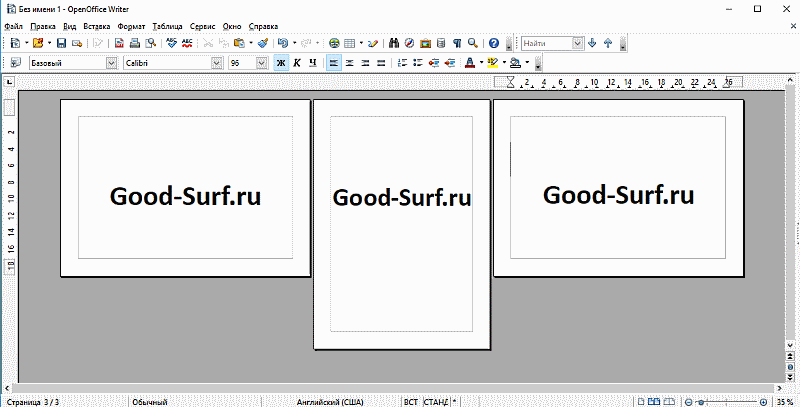Screen dimensions: 800x407
Task: Expand the Undo history dropdown arrow
Action: click(294, 43)
